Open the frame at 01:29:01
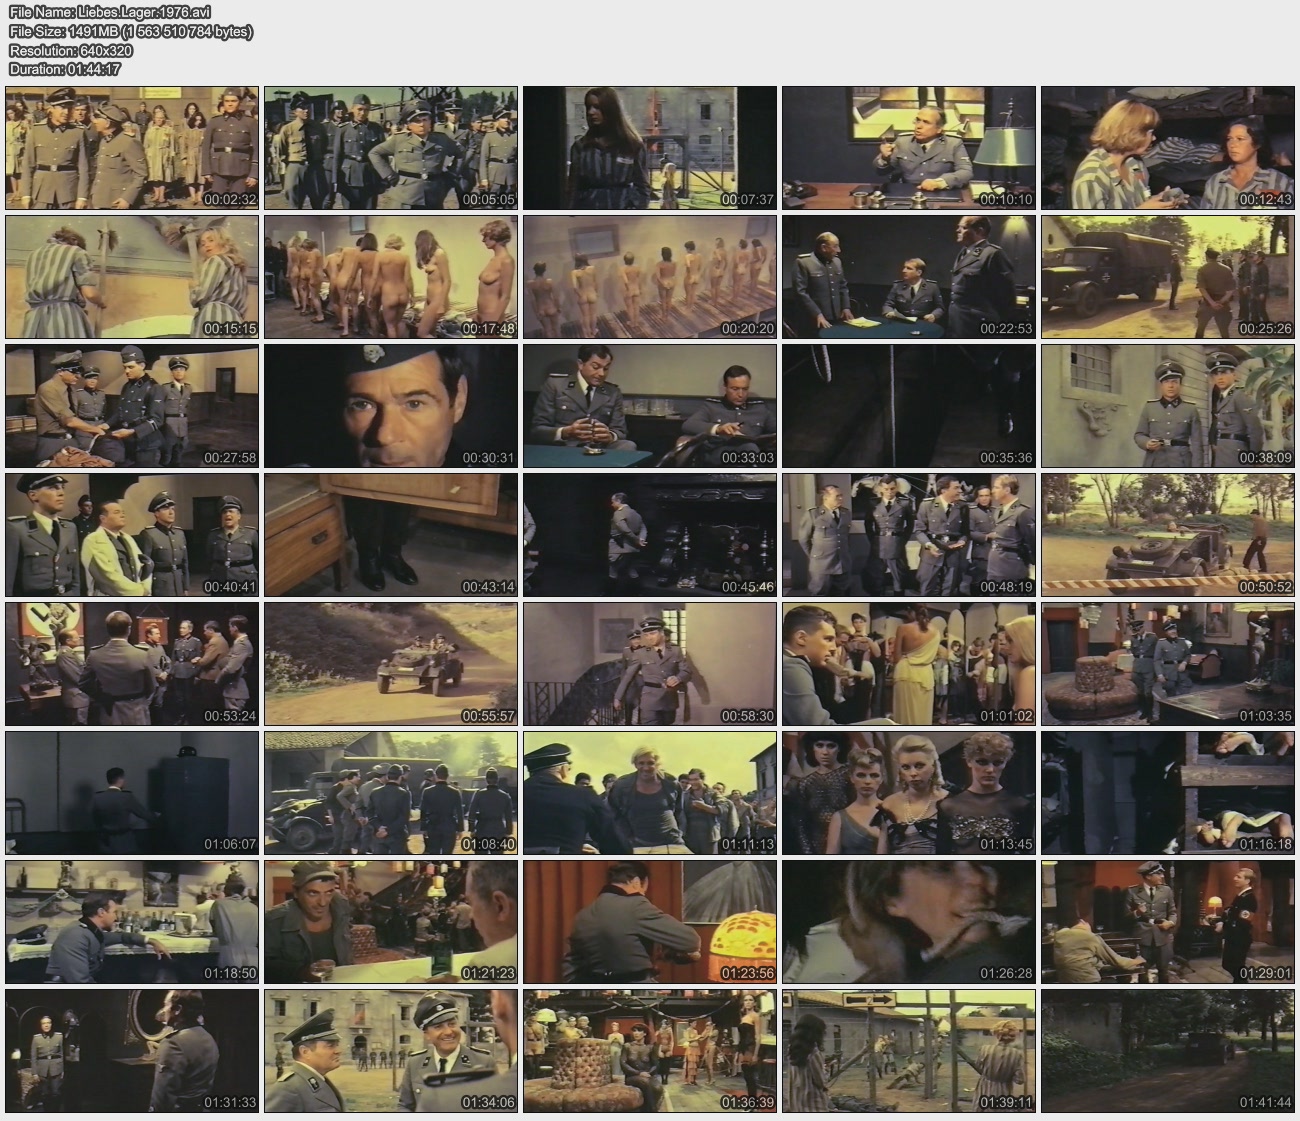Image resolution: width=1300 pixels, height=1121 pixels. (1168, 922)
